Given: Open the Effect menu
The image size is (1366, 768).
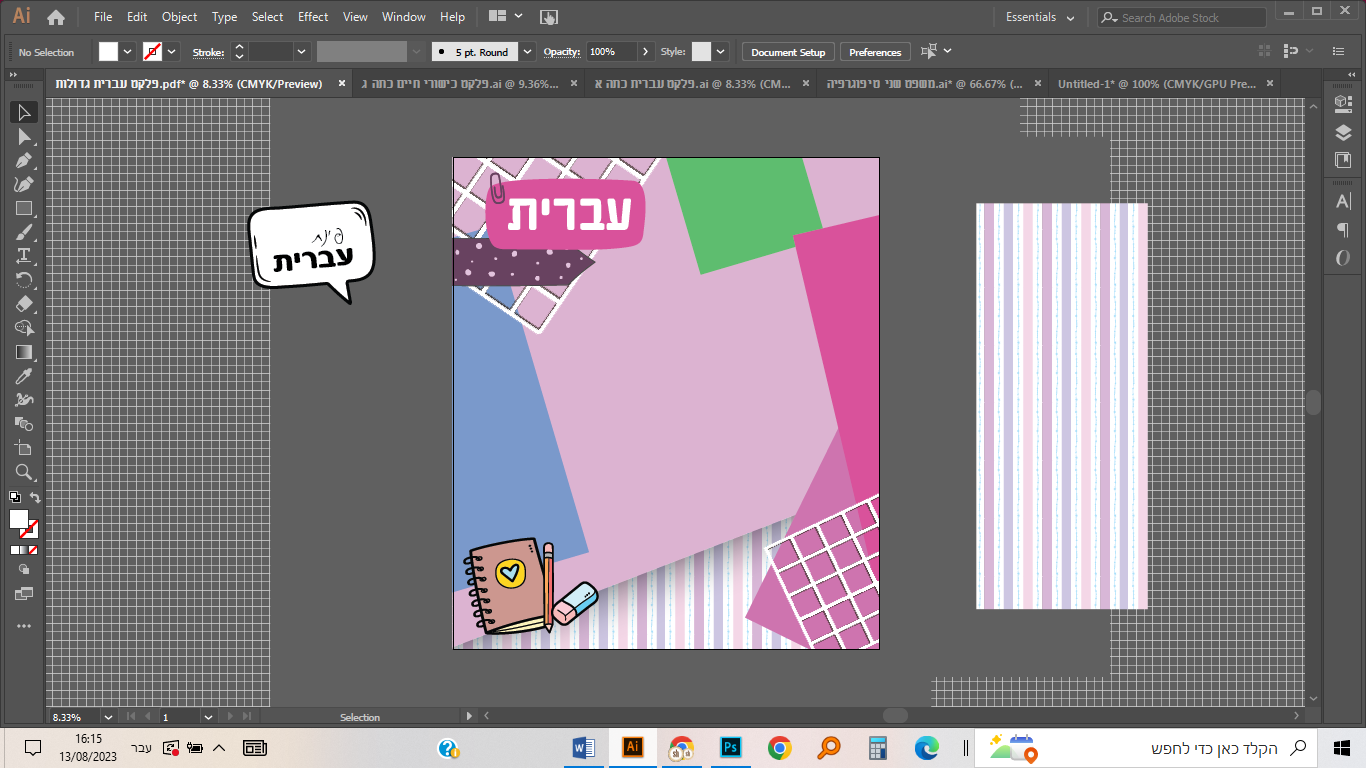Looking at the screenshot, I should [x=313, y=17].
